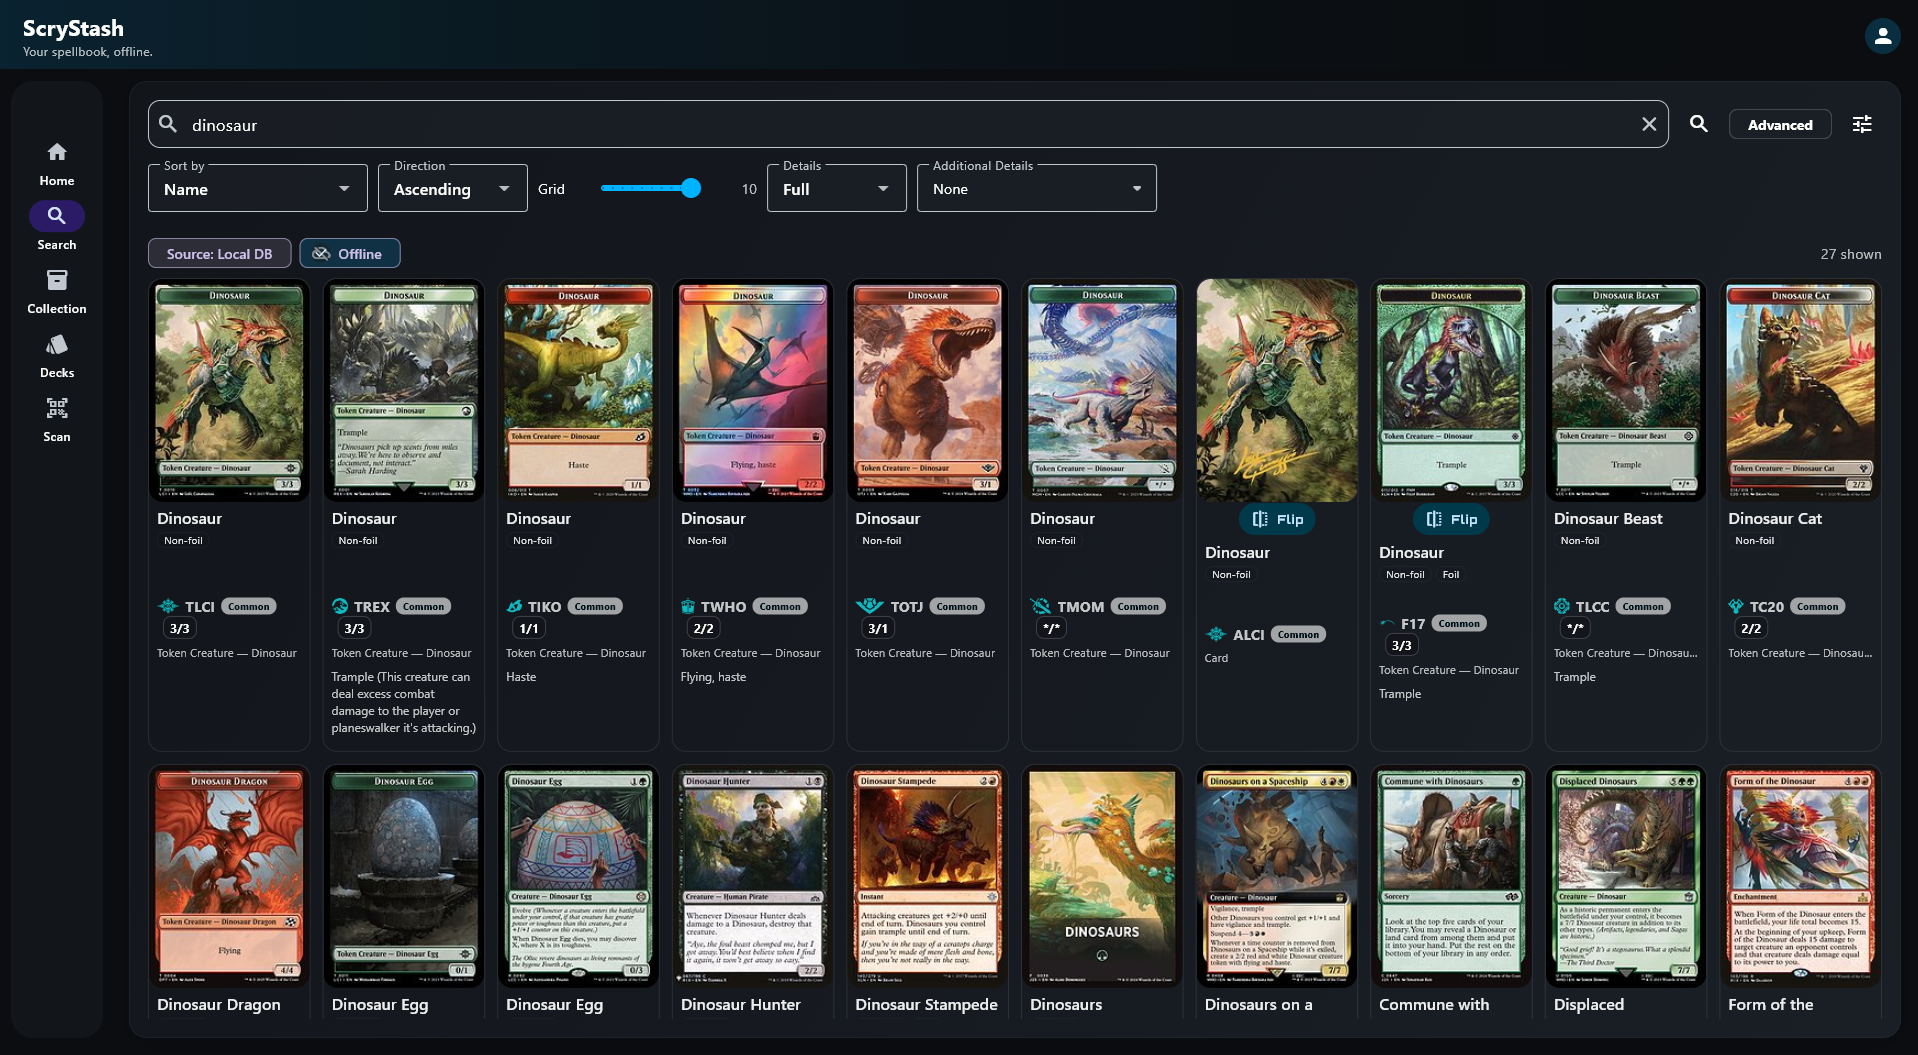Select the Search tab in sidebar

[x=57, y=228]
